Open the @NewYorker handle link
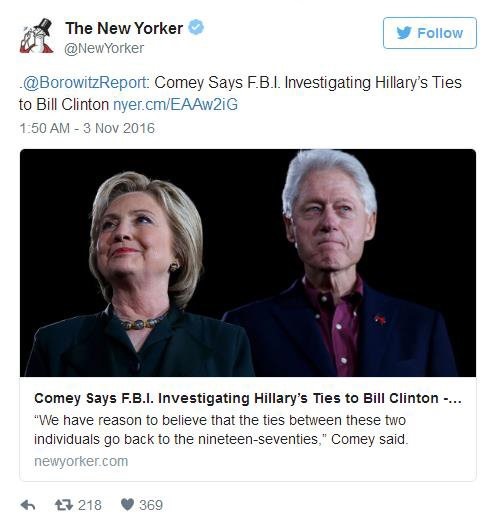The width and height of the screenshot is (493, 523). pyautogui.click(x=104, y=48)
